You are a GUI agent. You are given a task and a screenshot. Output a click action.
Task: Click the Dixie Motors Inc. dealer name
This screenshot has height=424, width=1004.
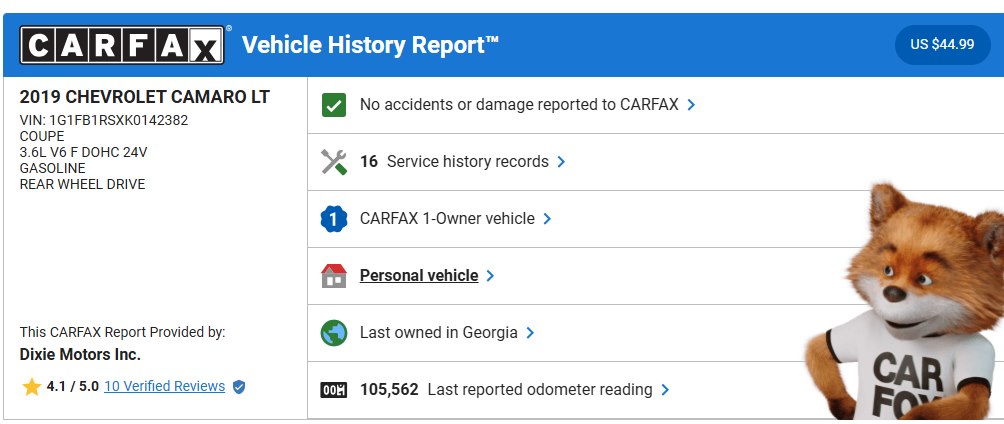[x=80, y=354]
